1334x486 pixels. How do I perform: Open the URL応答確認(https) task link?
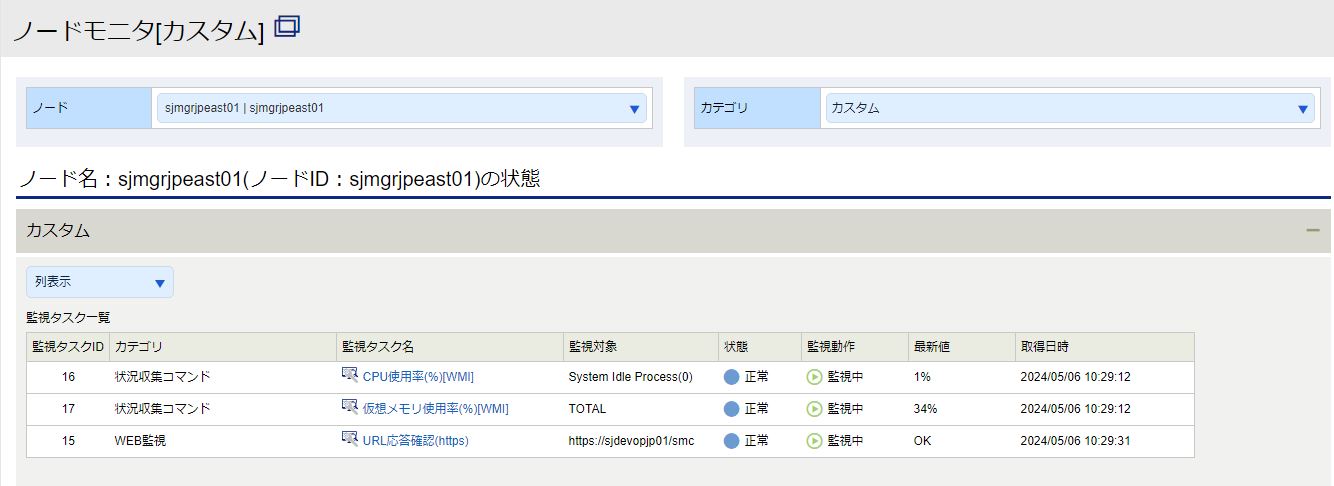point(415,440)
